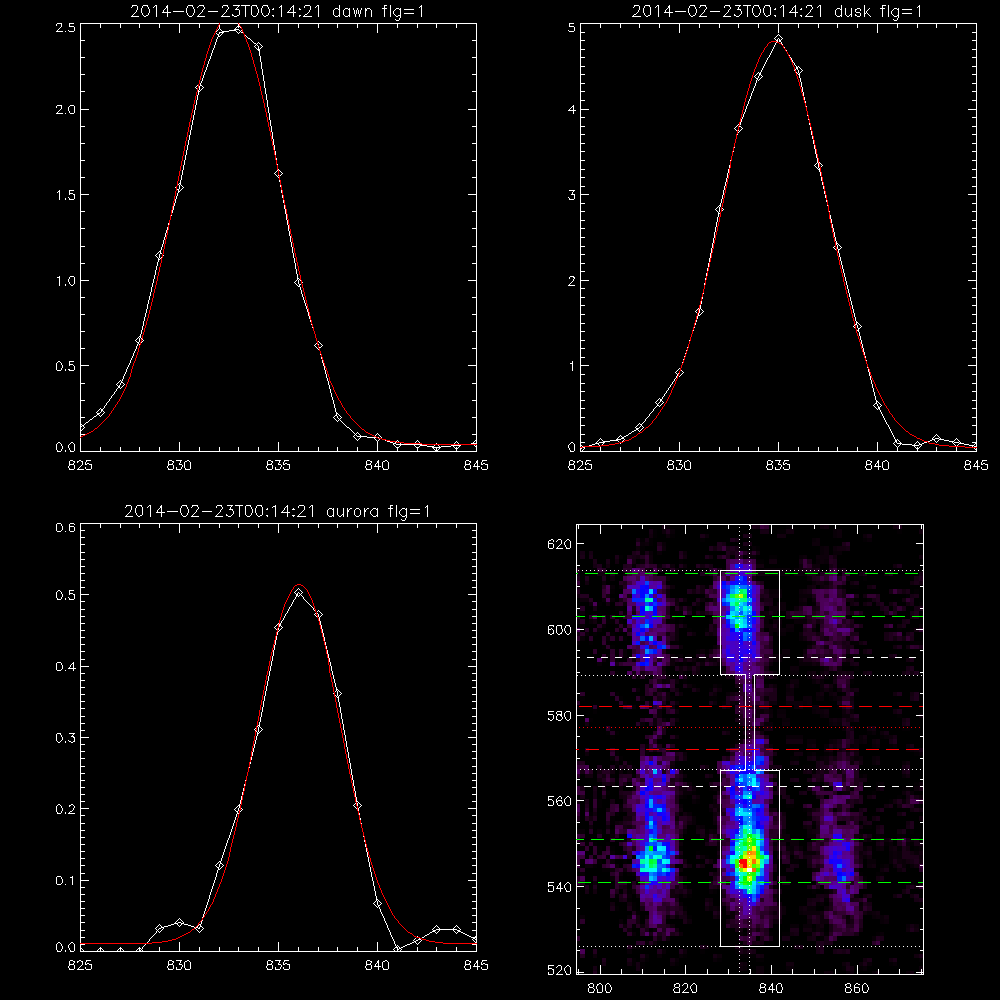Click y-axis value 3 on dusk plot
The width and height of the screenshot is (1000, 1000).
(572, 195)
